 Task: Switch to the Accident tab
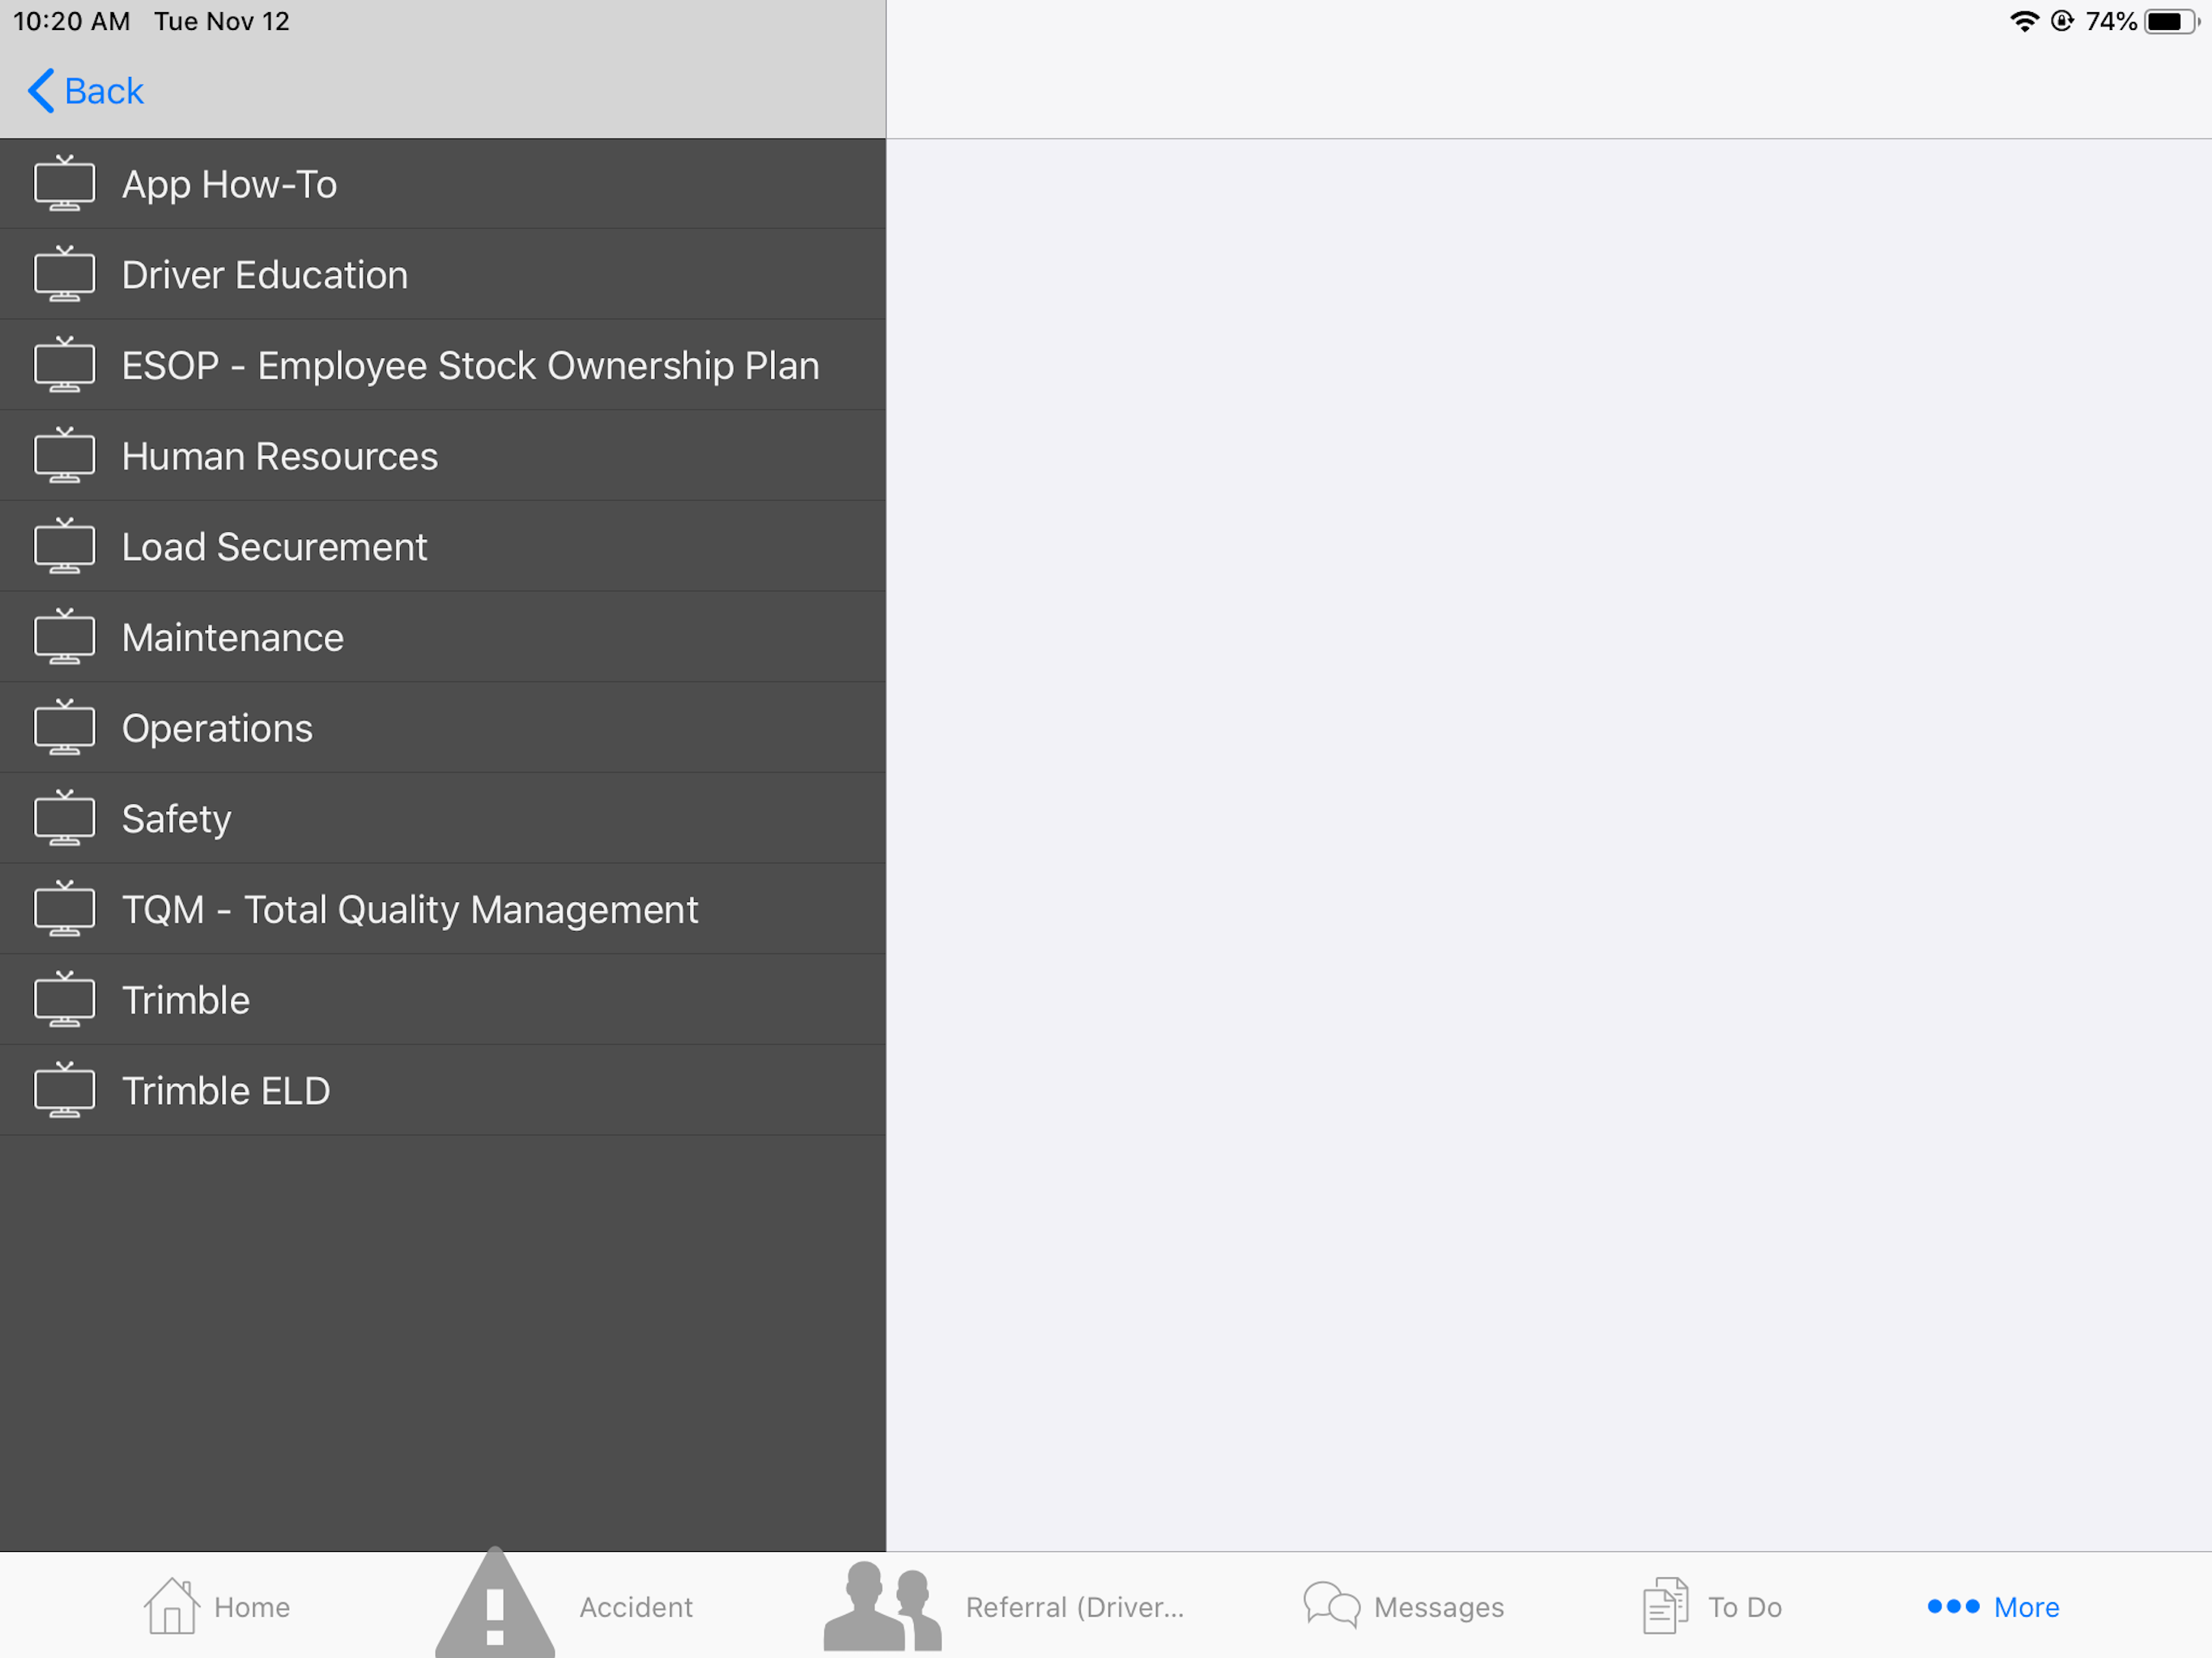click(x=636, y=1607)
